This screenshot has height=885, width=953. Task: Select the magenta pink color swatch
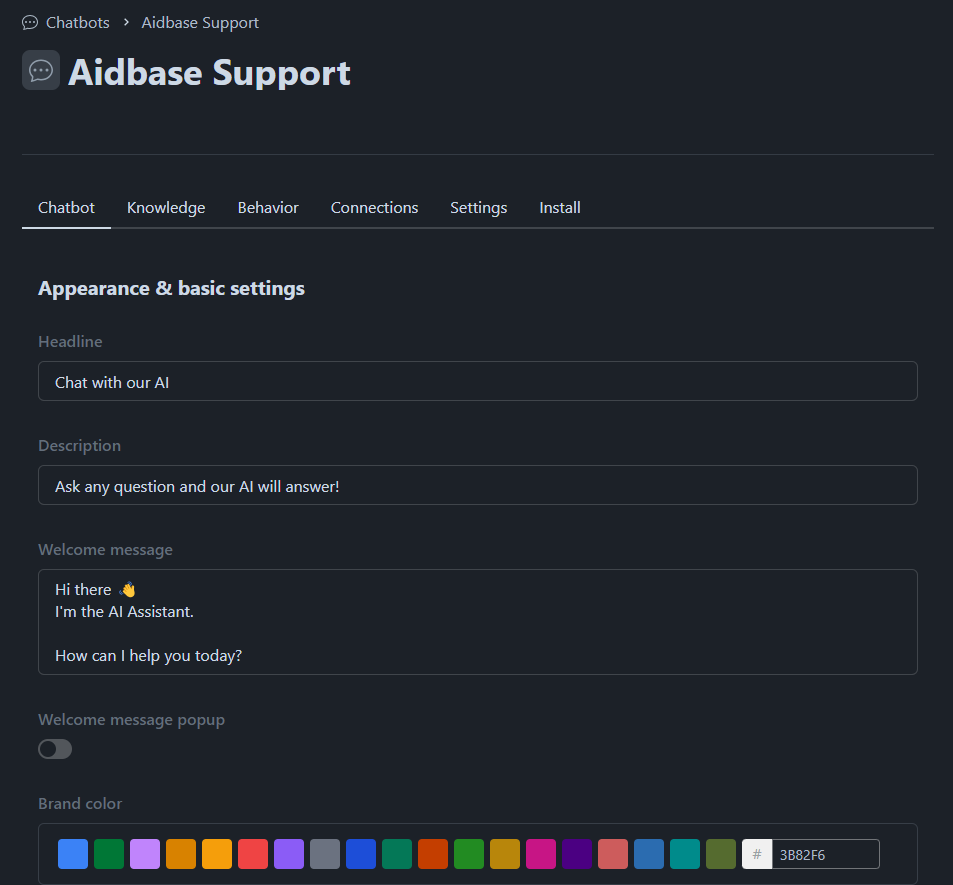tap(541, 854)
